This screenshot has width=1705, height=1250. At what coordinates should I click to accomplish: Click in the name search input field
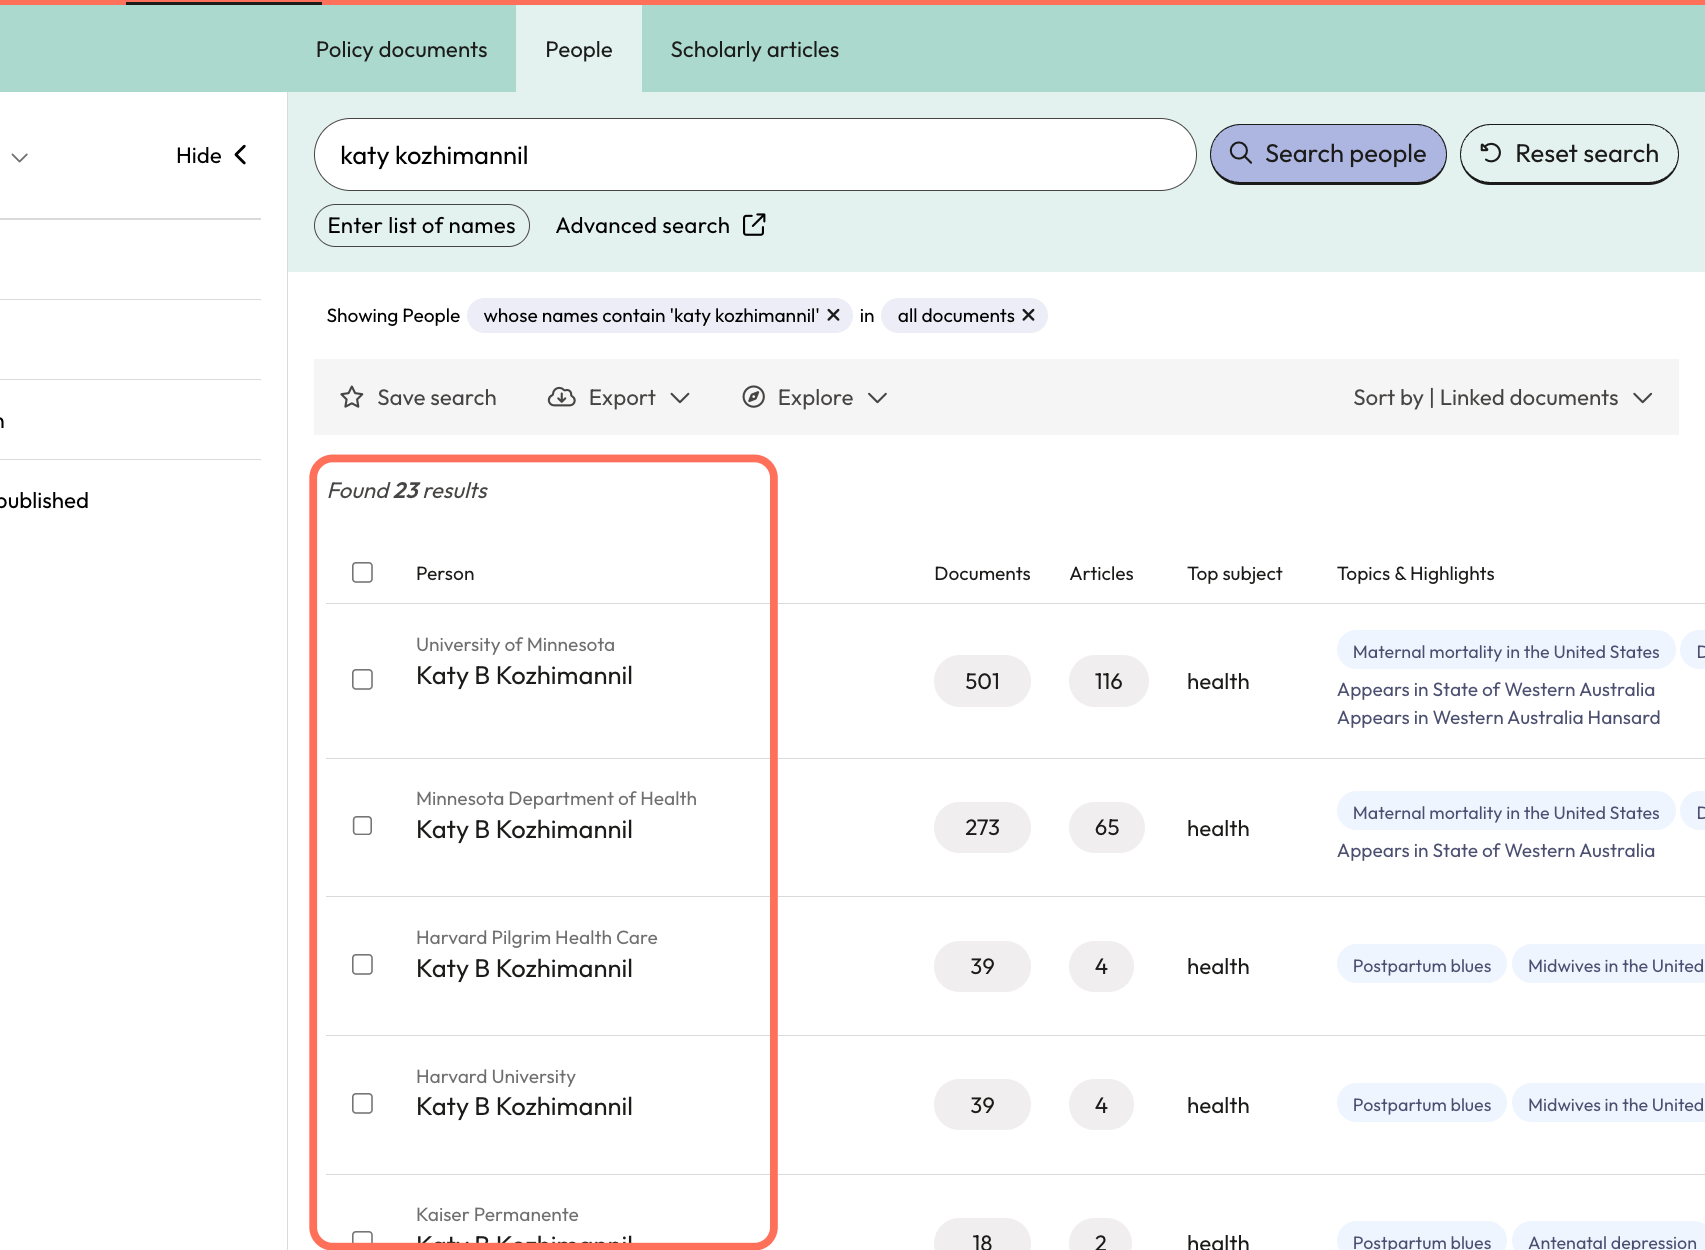click(x=755, y=155)
